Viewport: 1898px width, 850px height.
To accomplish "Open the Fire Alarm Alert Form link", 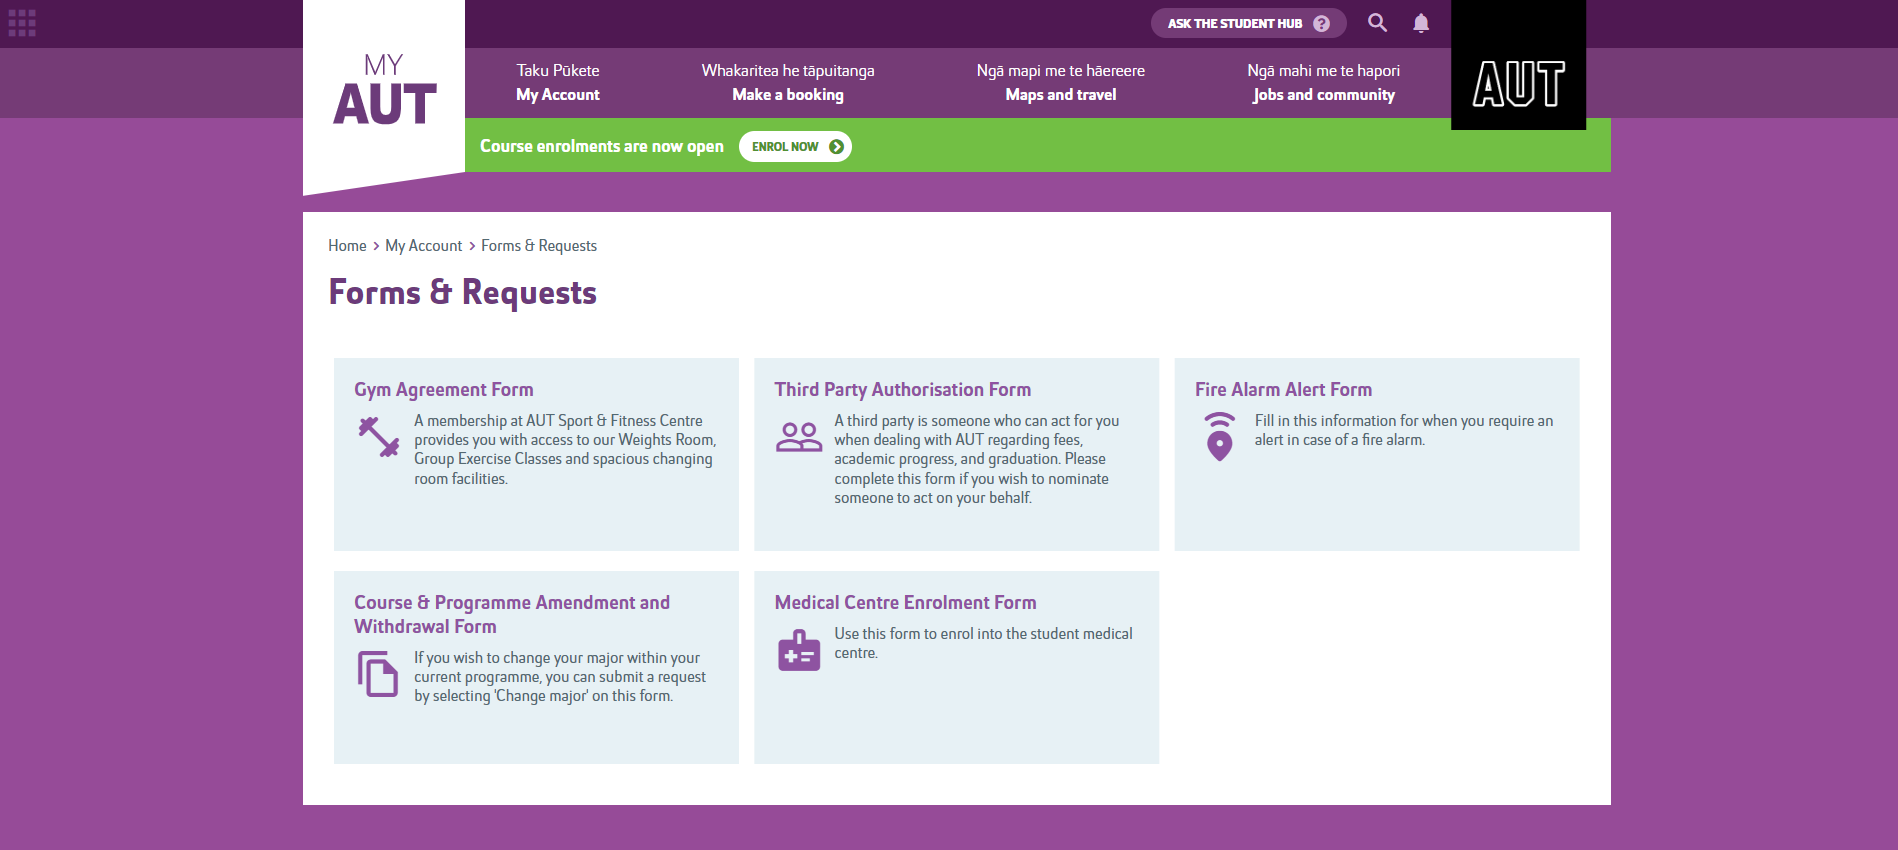I will (1283, 390).
